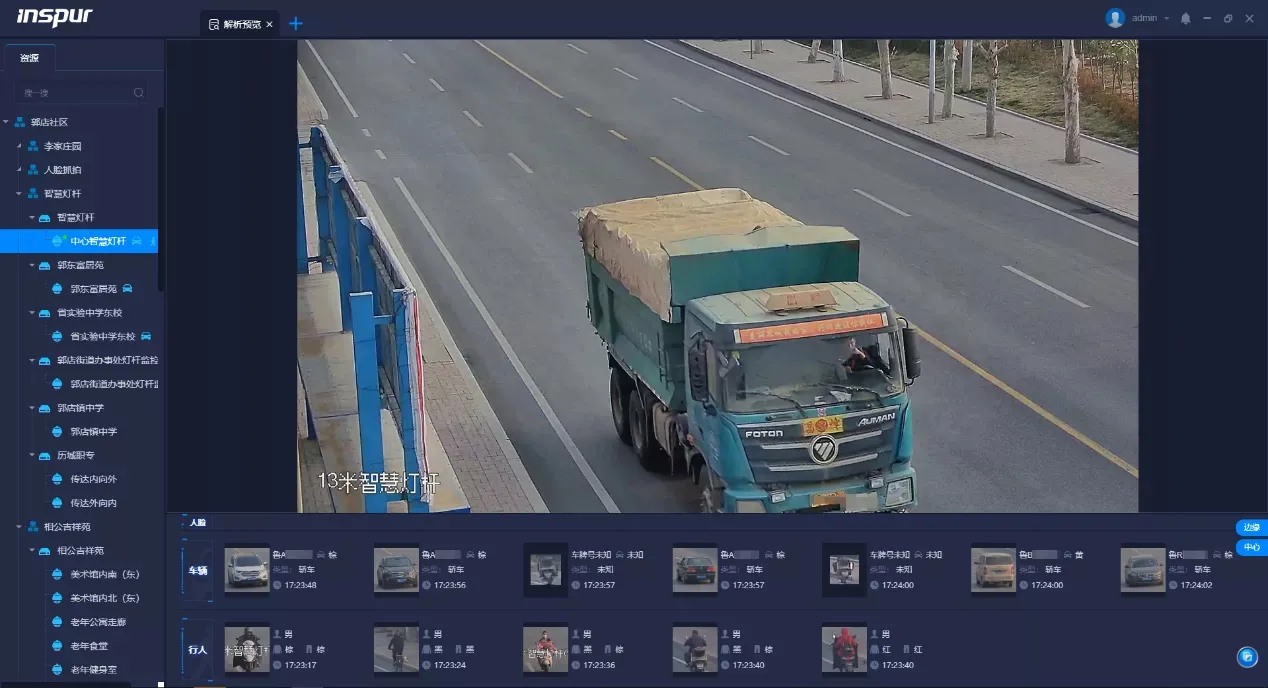Open the admin account dropdown arrow
1268x688 pixels.
tap(1167, 19)
